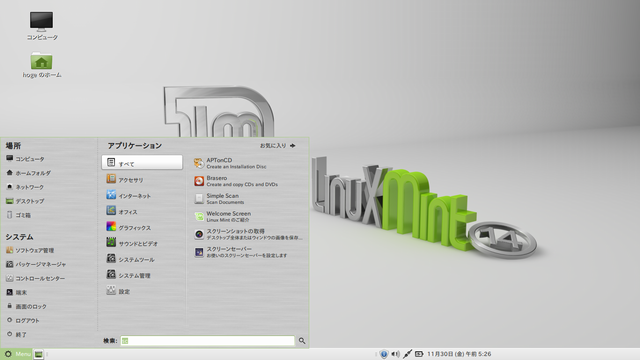Launch ソフトウェア管理 software manager
This screenshot has width=640, height=360.
click(x=30, y=250)
